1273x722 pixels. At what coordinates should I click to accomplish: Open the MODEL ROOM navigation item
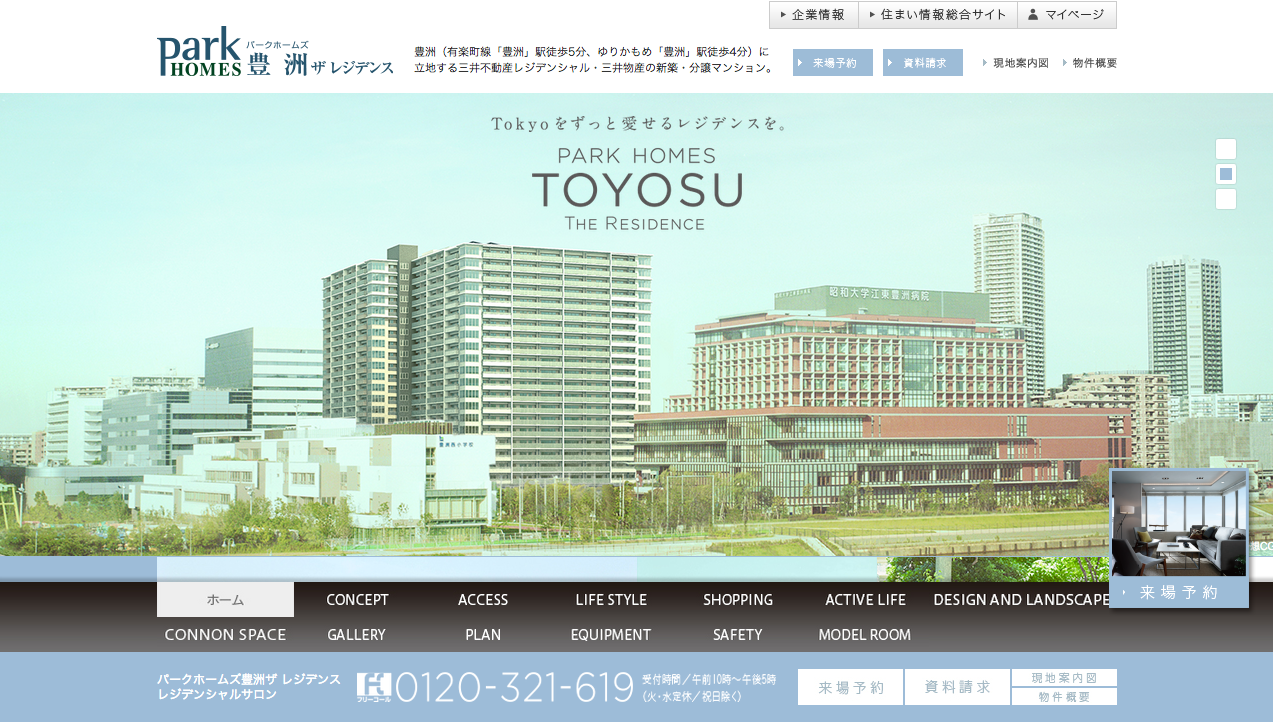click(x=864, y=635)
